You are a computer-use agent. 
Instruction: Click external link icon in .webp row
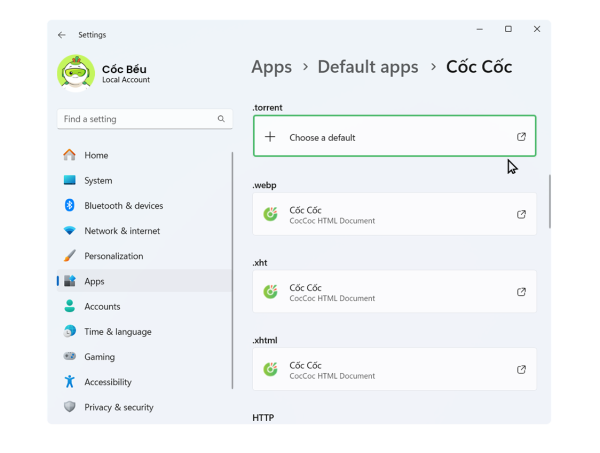[521, 215]
